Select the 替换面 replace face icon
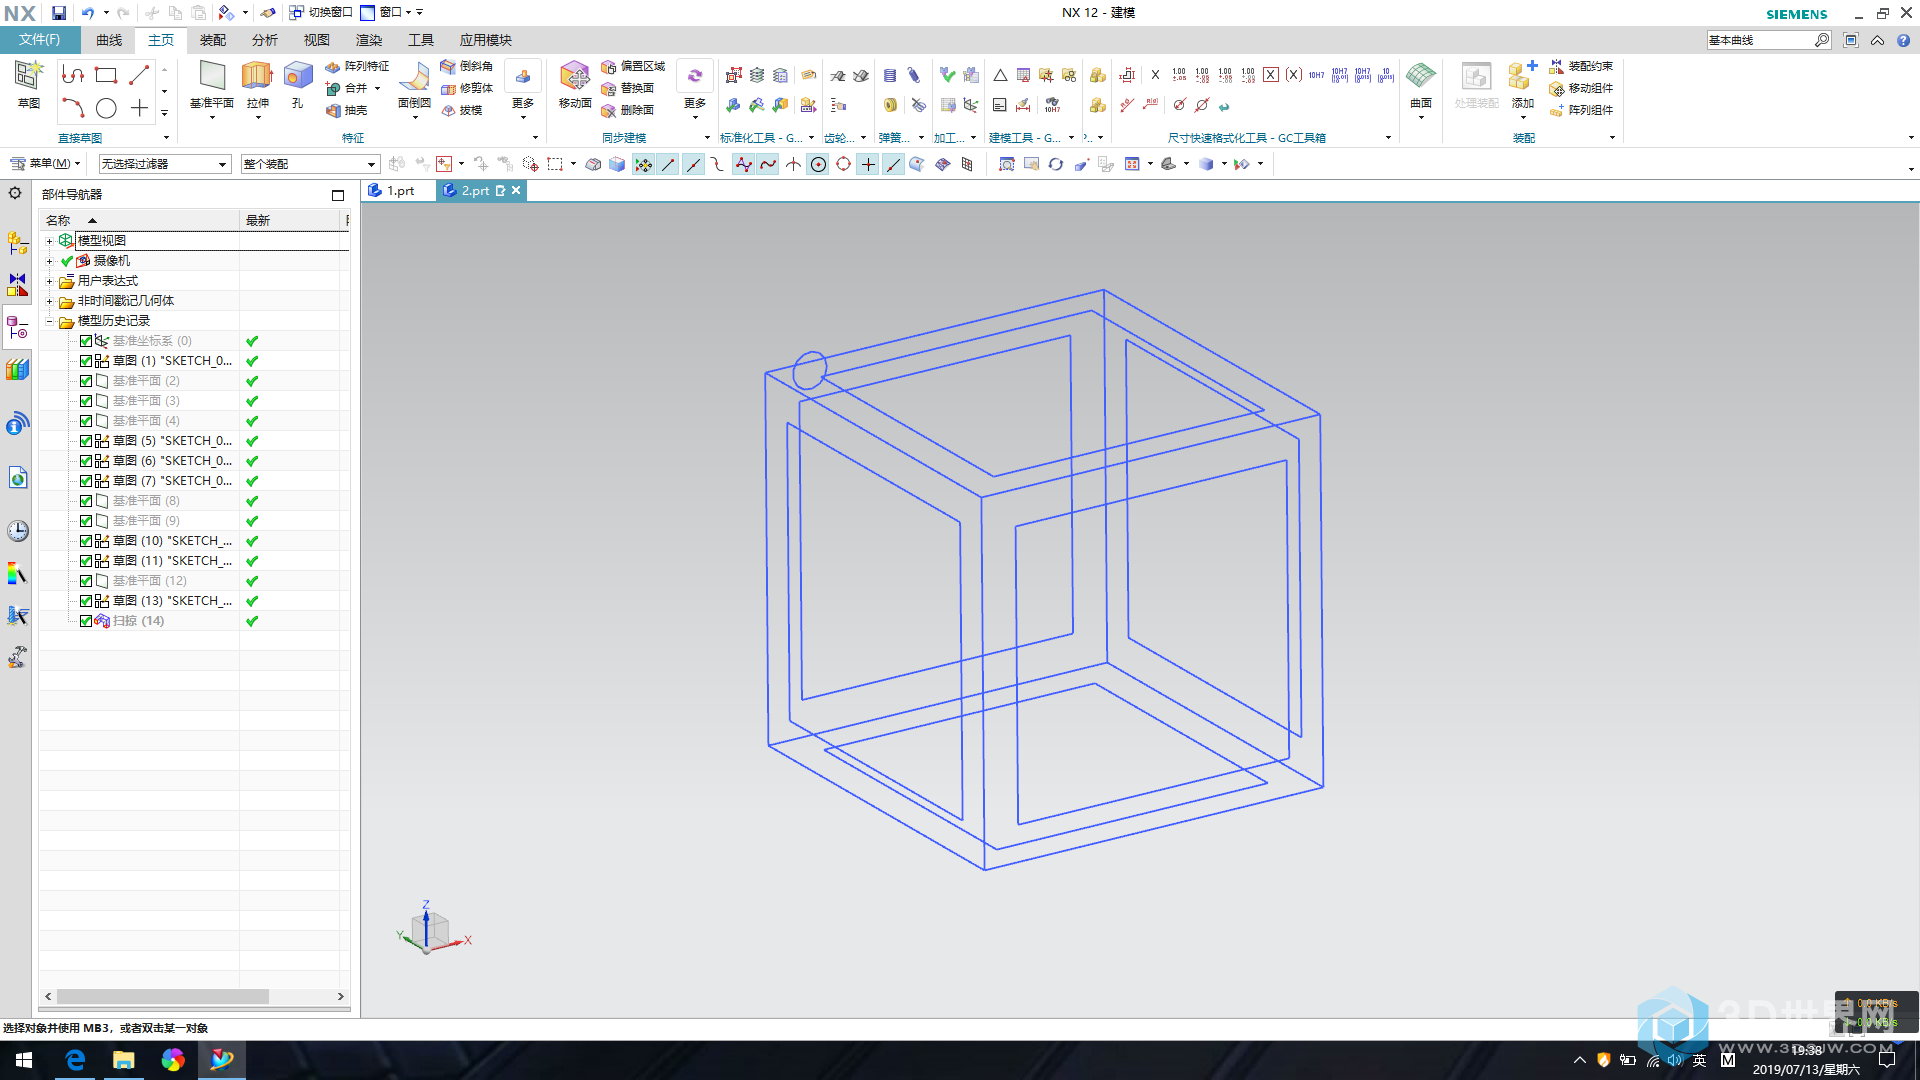 pos(608,89)
